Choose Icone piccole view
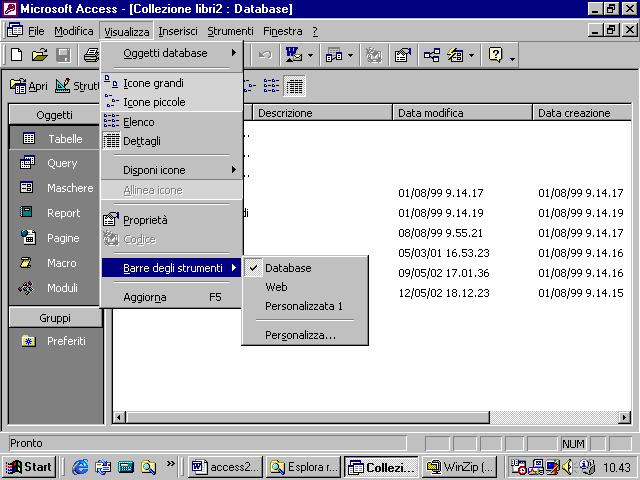640x480 pixels. tap(171, 102)
